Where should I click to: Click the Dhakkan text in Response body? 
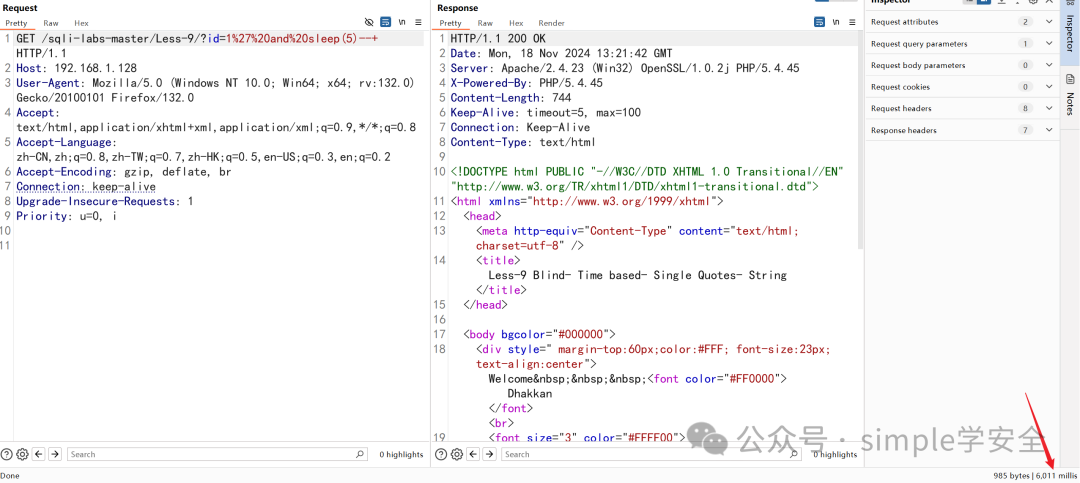click(530, 393)
